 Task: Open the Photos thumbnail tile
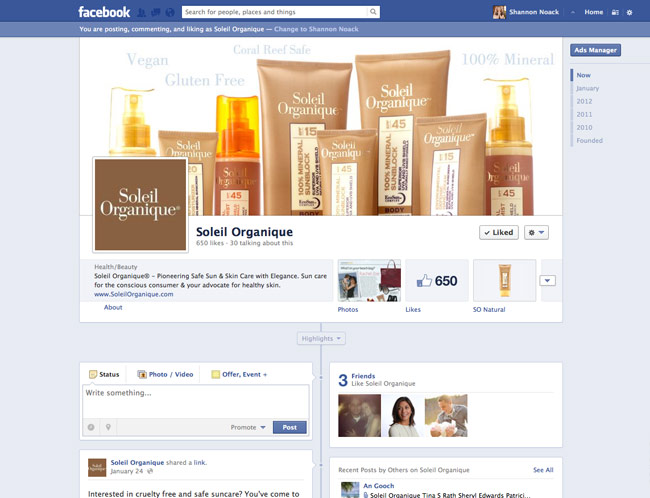(x=369, y=281)
